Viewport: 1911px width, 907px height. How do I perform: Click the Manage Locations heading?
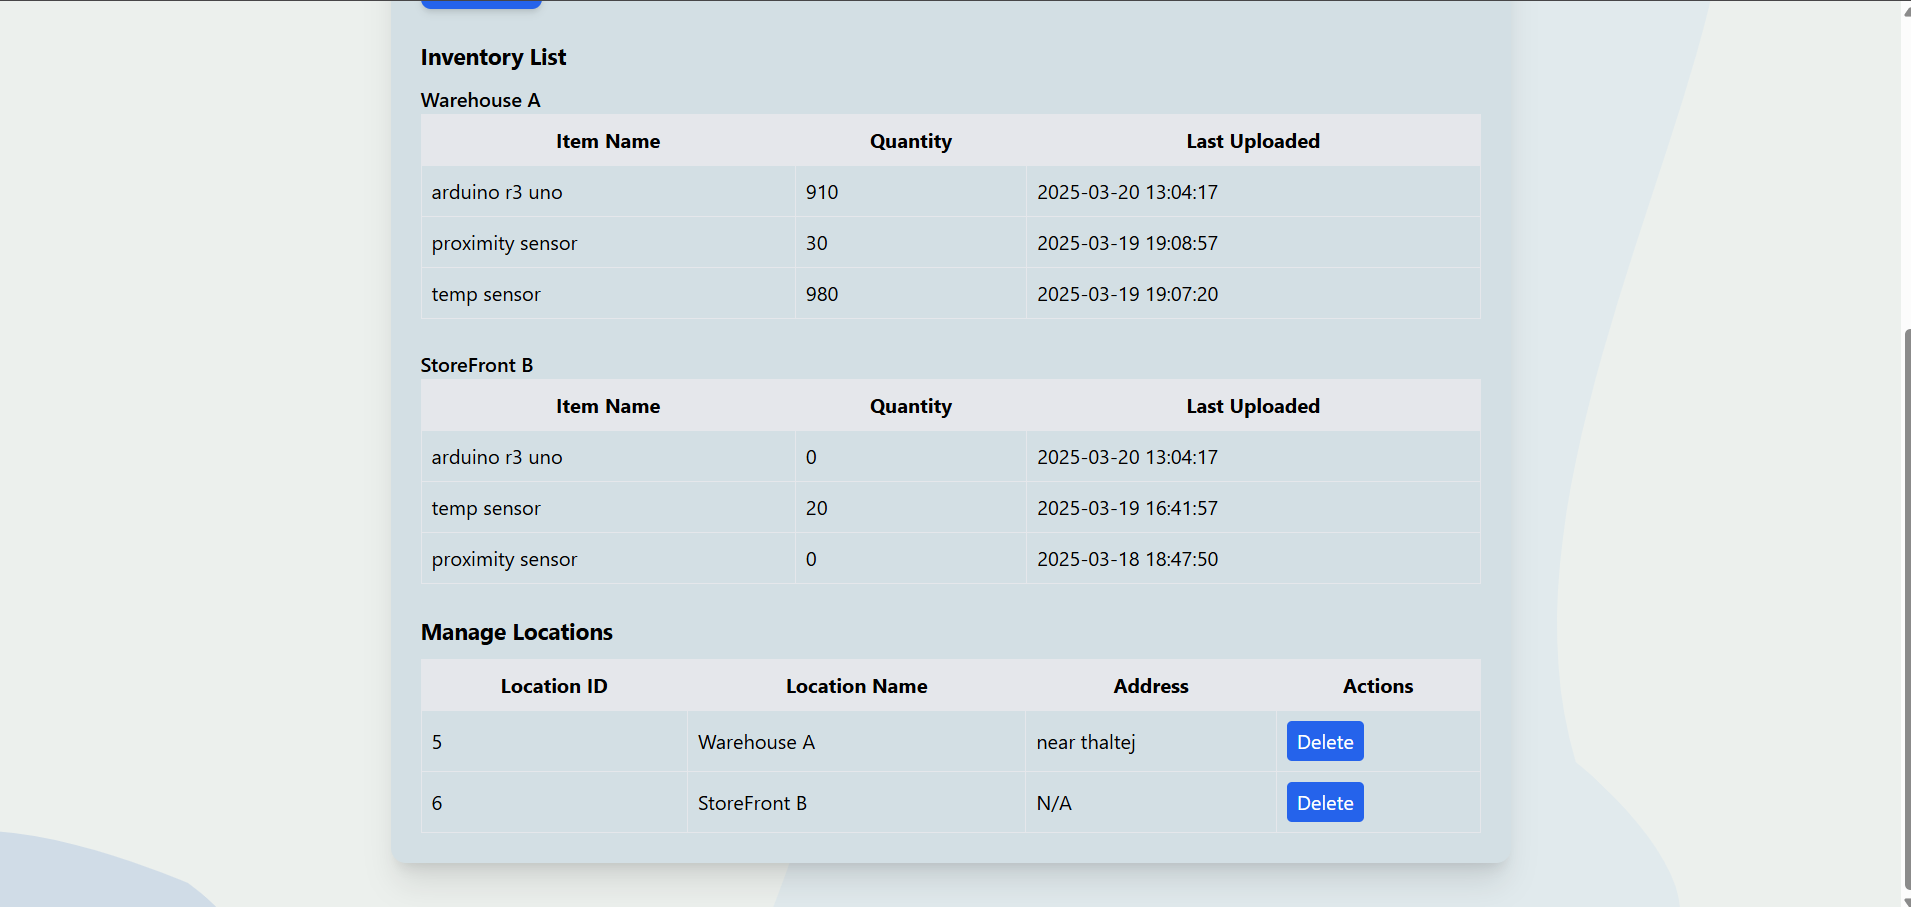516,632
